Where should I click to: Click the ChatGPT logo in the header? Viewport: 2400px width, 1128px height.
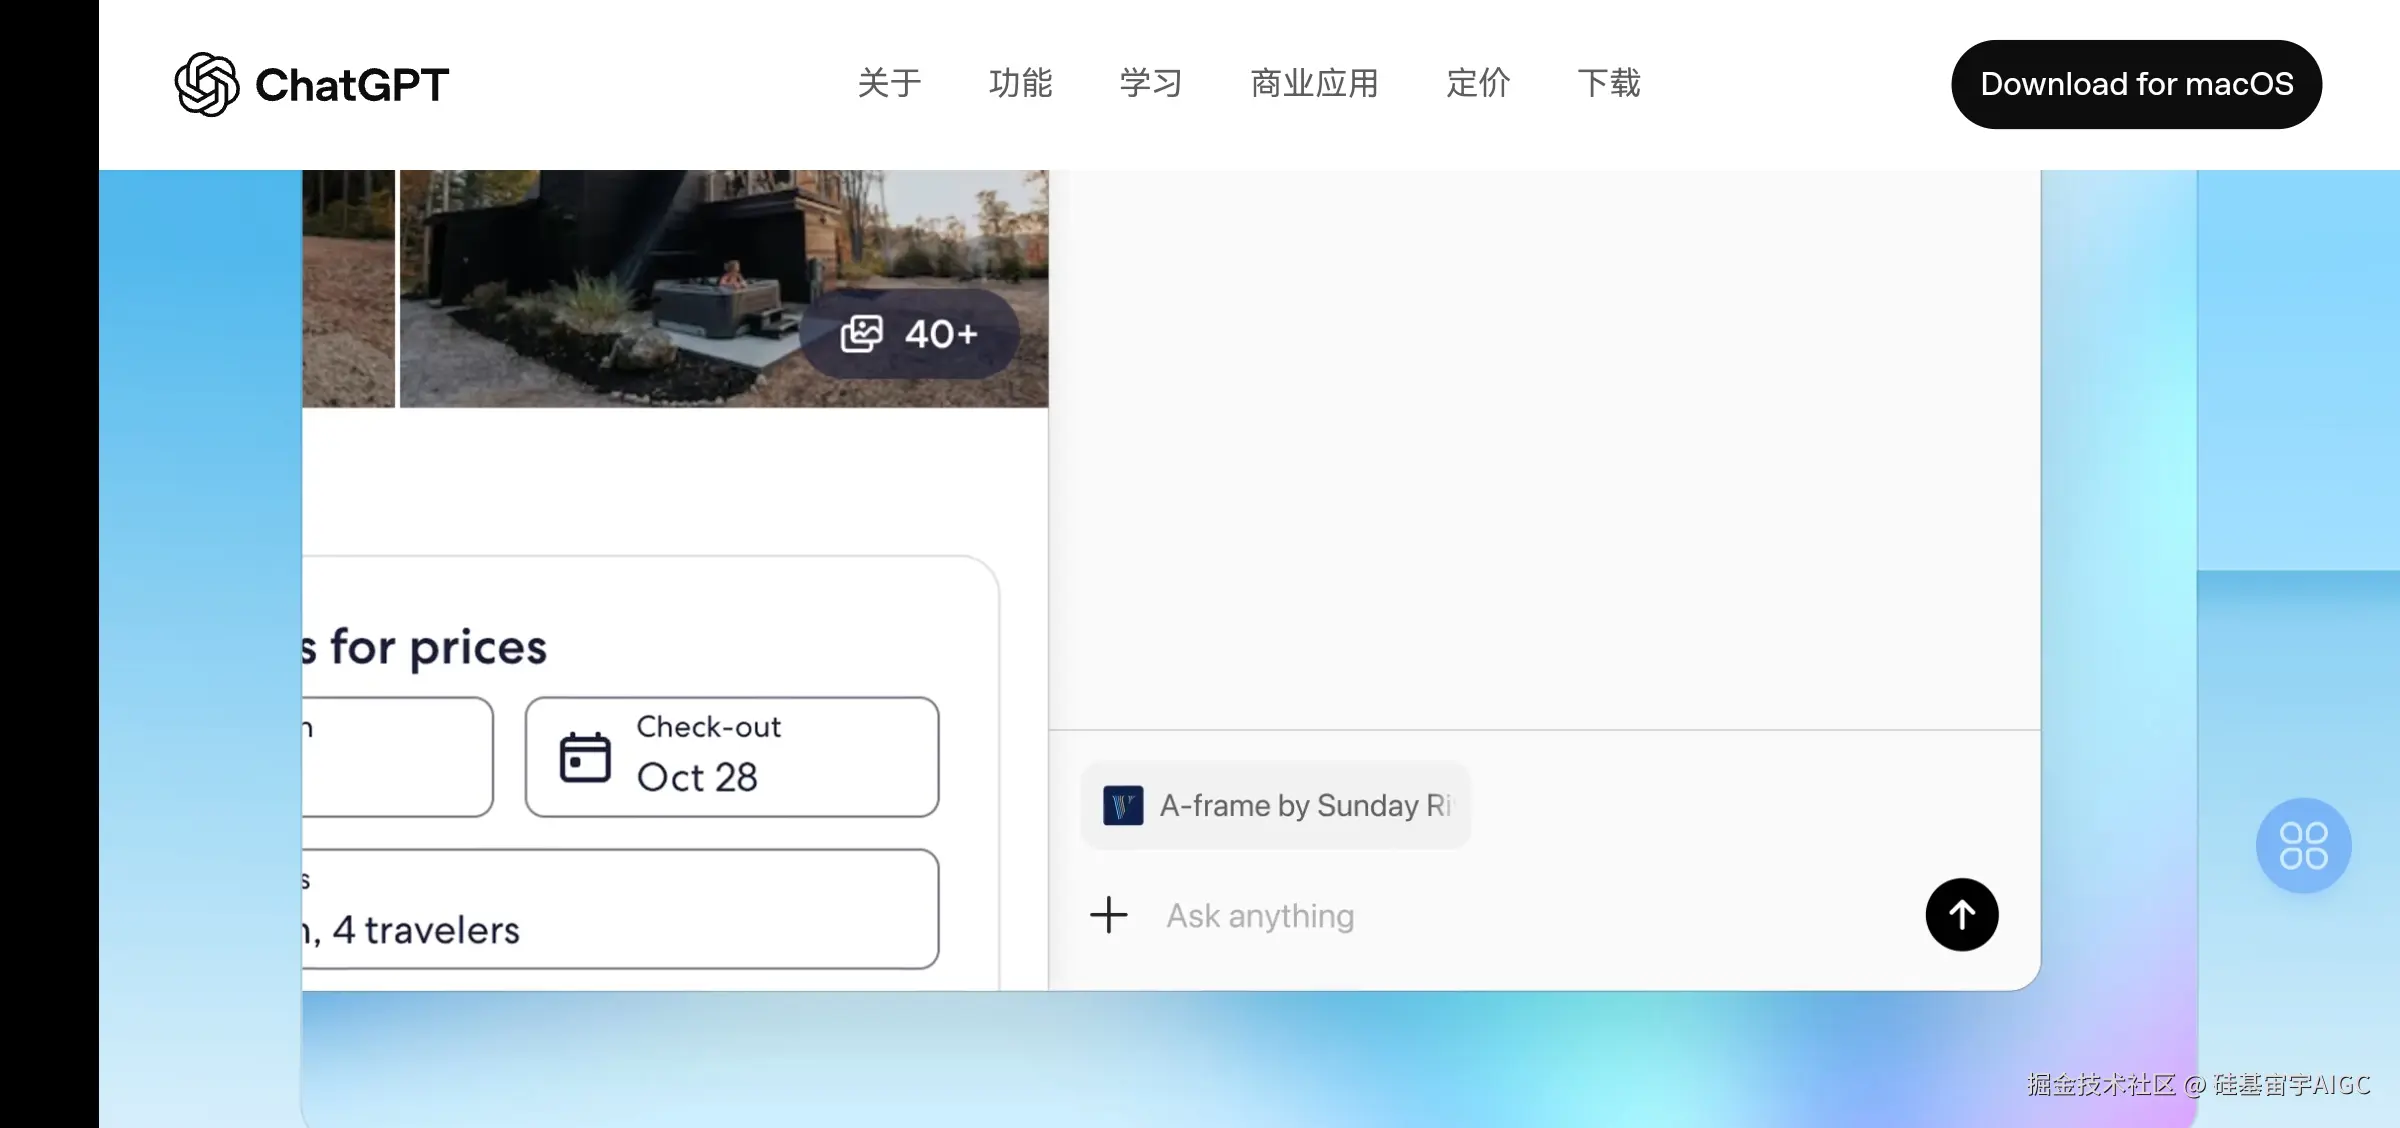(x=312, y=84)
